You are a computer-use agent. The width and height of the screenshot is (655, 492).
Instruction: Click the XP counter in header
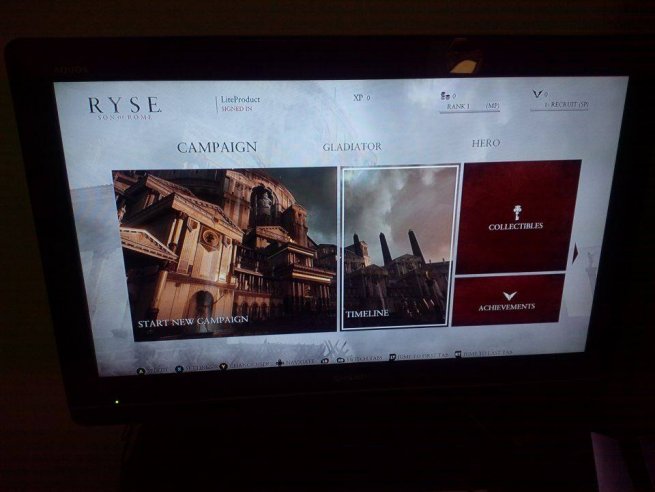coord(361,98)
